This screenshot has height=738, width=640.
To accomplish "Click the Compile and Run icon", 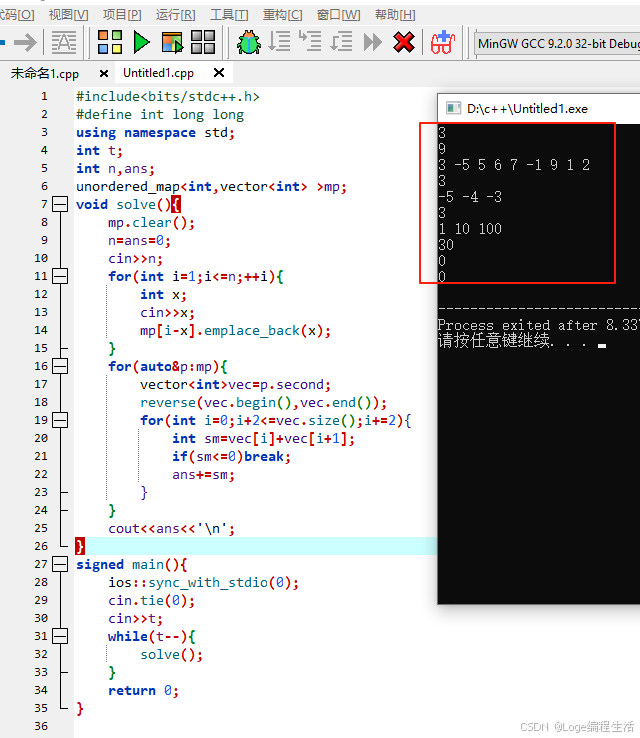I will (x=172, y=42).
